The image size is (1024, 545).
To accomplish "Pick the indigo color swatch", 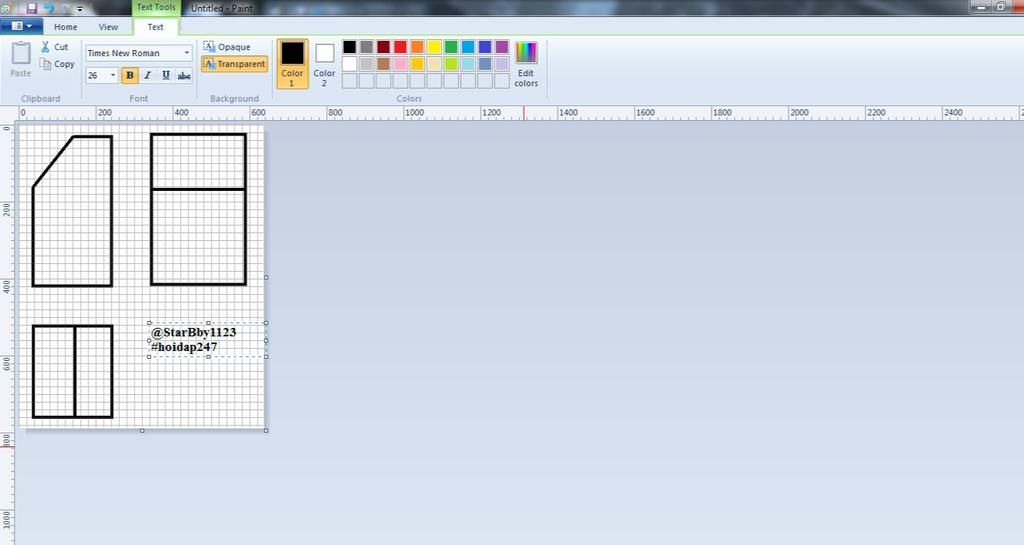I will pos(485,47).
